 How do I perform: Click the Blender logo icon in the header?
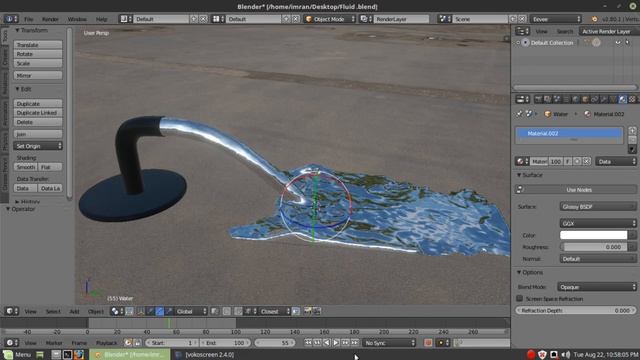[x=594, y=19]
